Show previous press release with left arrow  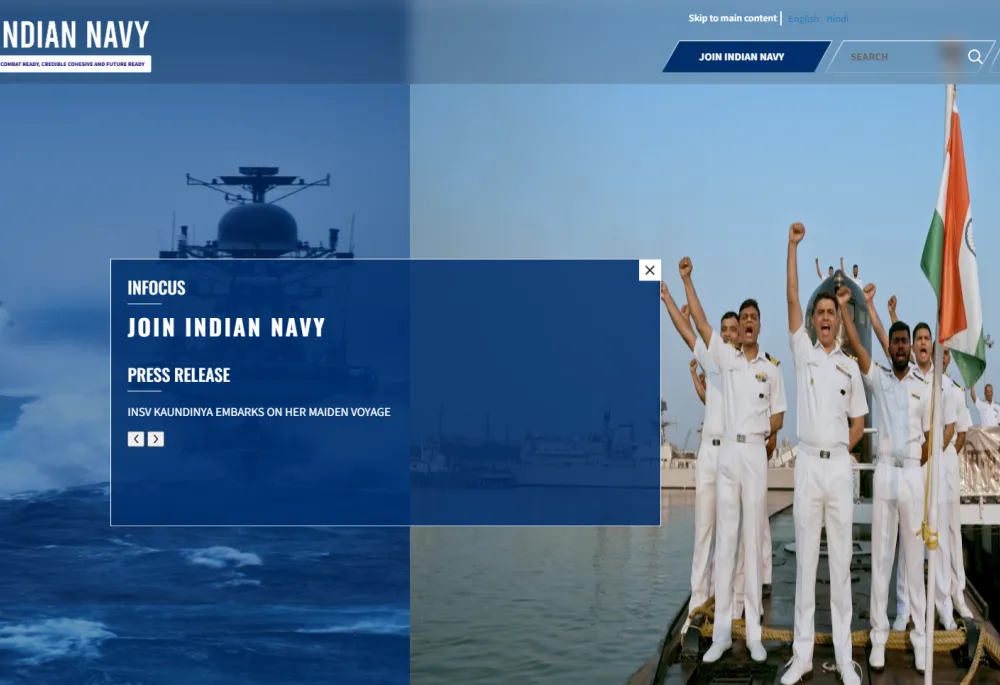point(136,439)
